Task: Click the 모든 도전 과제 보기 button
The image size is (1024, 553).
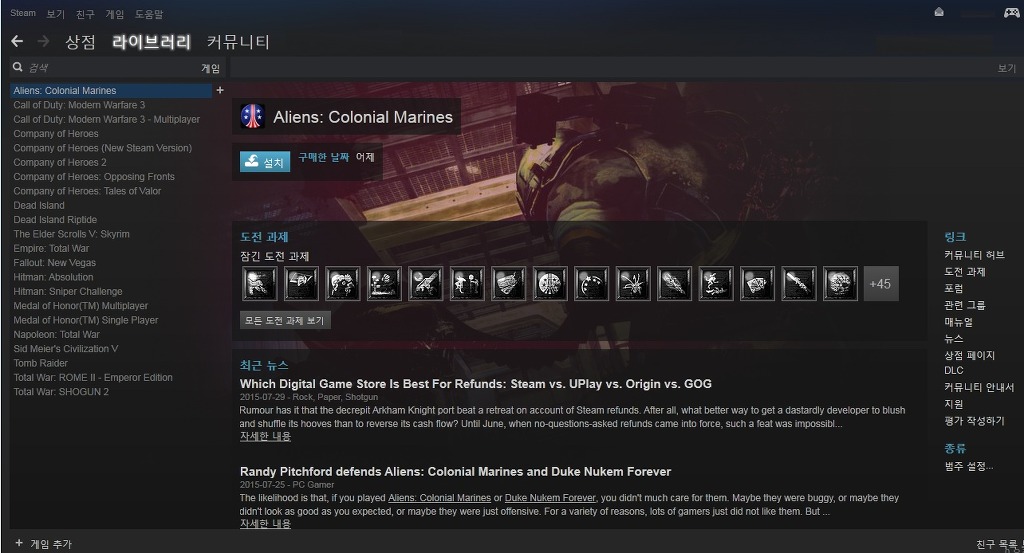Action: point(285,320)
